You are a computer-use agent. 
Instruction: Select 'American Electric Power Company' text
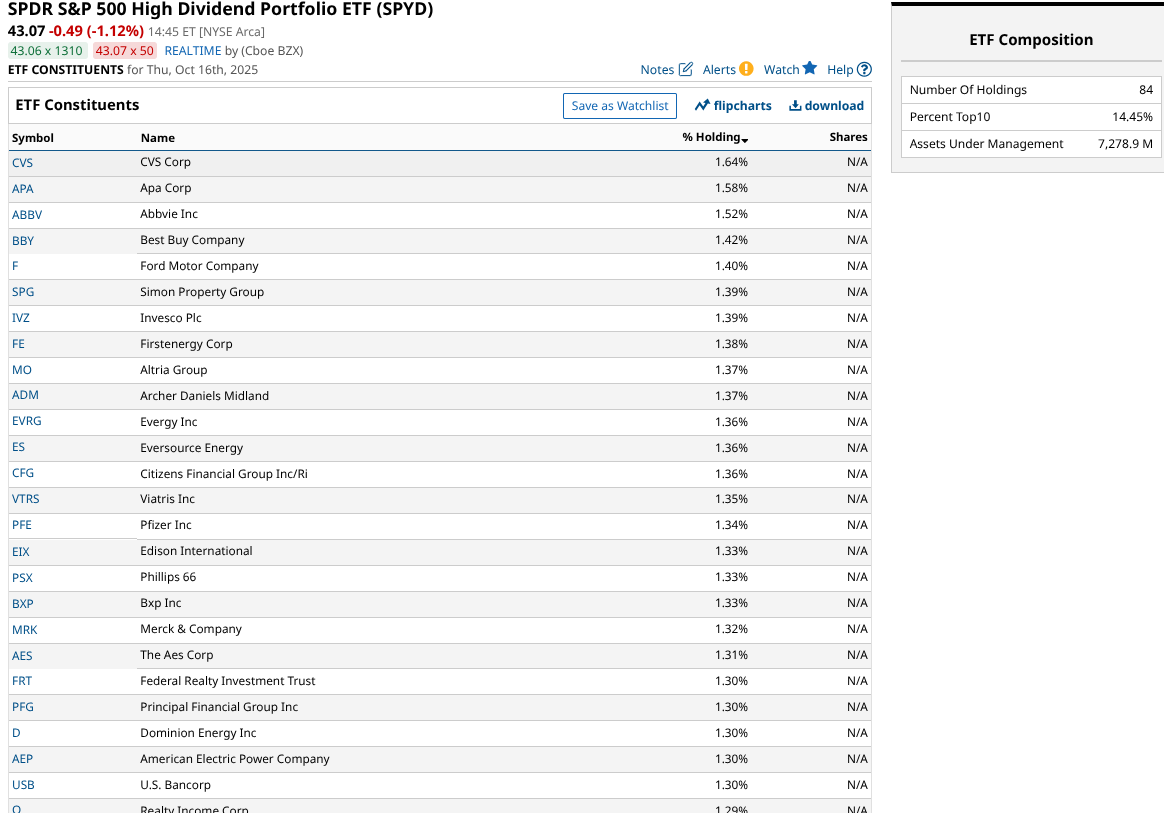[235, 759]
